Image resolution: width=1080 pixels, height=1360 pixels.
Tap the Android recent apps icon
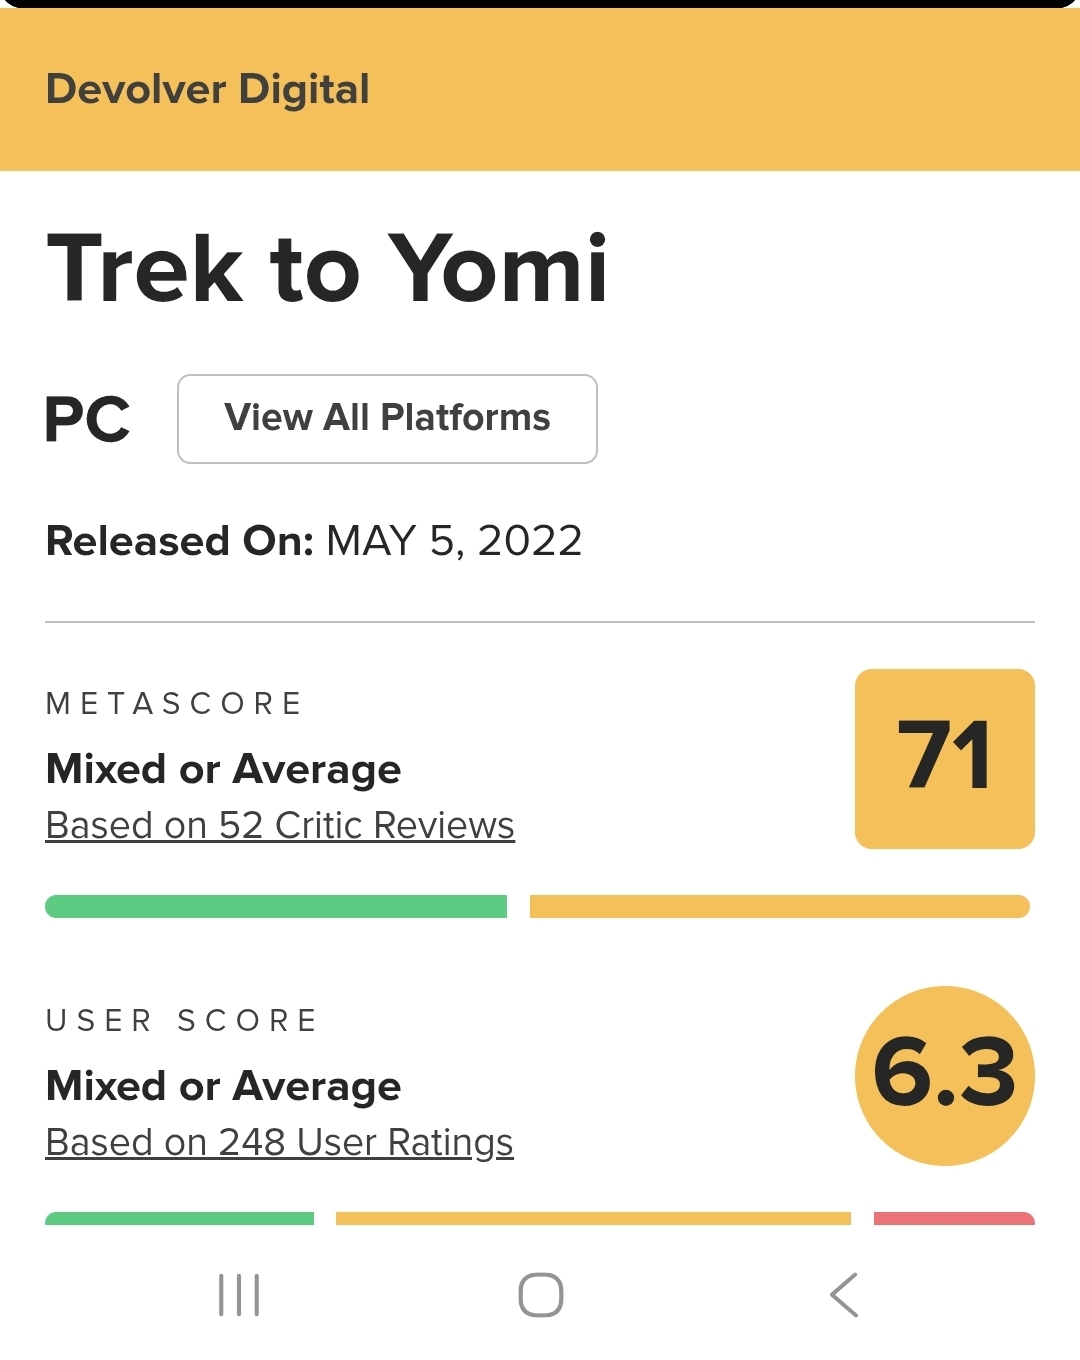[x=239, y=1295]
